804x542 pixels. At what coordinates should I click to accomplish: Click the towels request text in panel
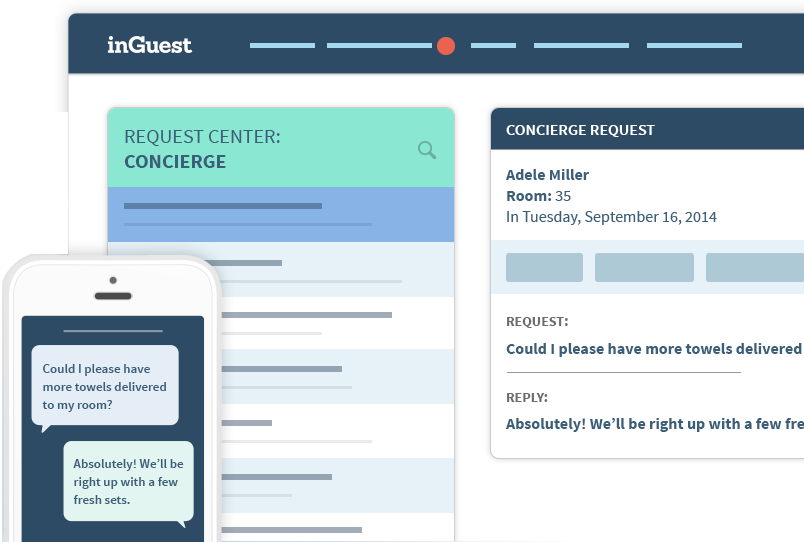click(654, 349)
